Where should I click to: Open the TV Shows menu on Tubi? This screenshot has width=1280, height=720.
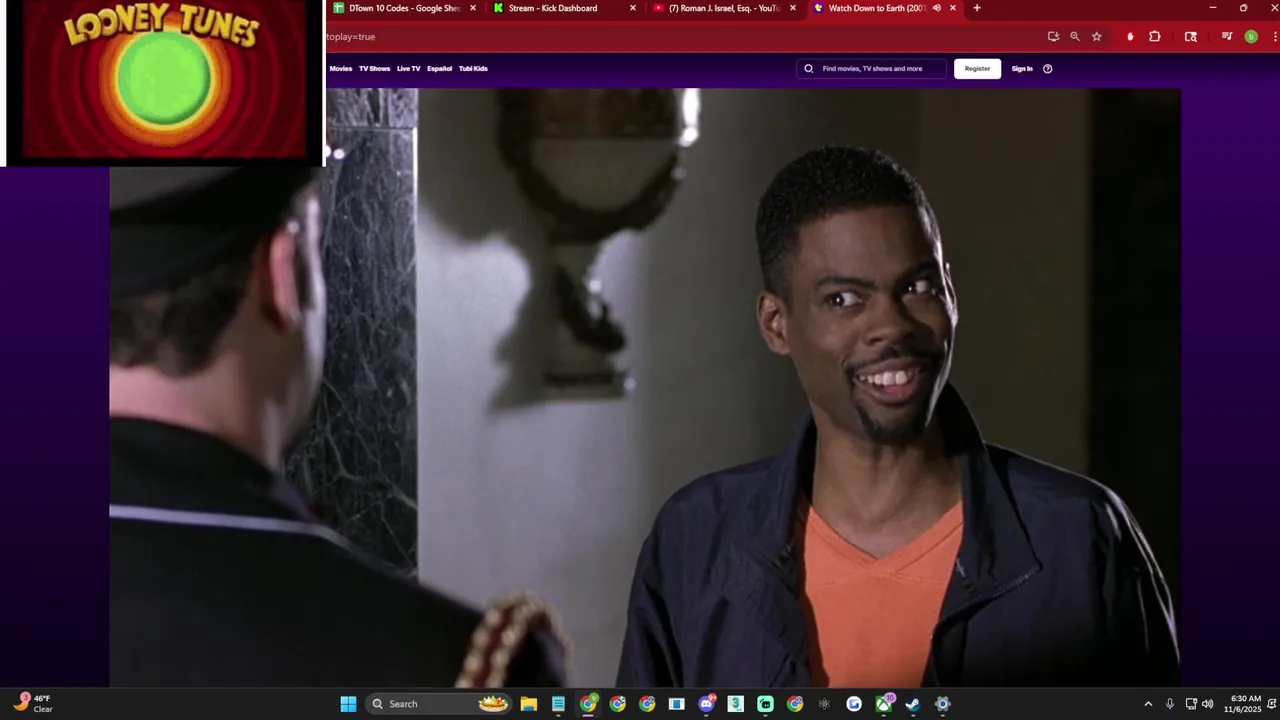(x=375, y=69)
